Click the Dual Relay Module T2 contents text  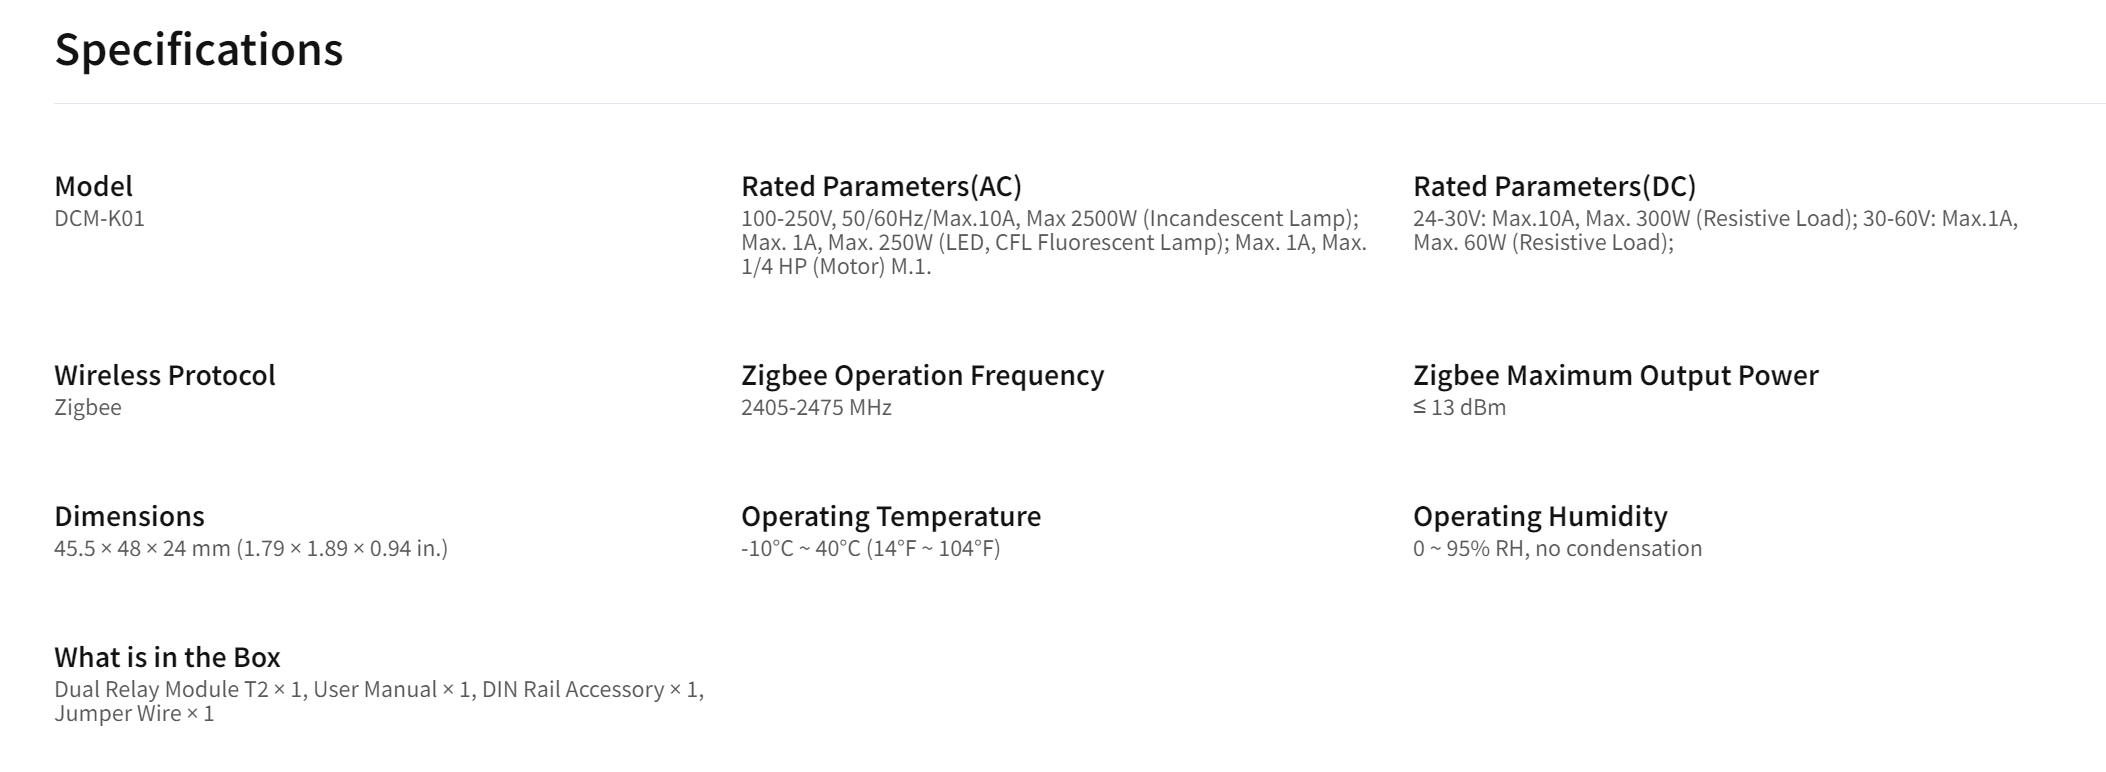point(379,701)
